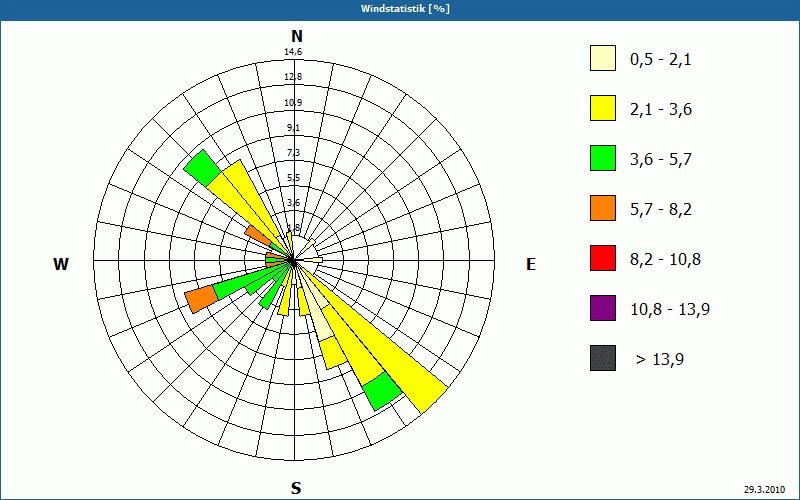Click the W compass label
This screenshot has width=800, height=500.
click(61, 264)
